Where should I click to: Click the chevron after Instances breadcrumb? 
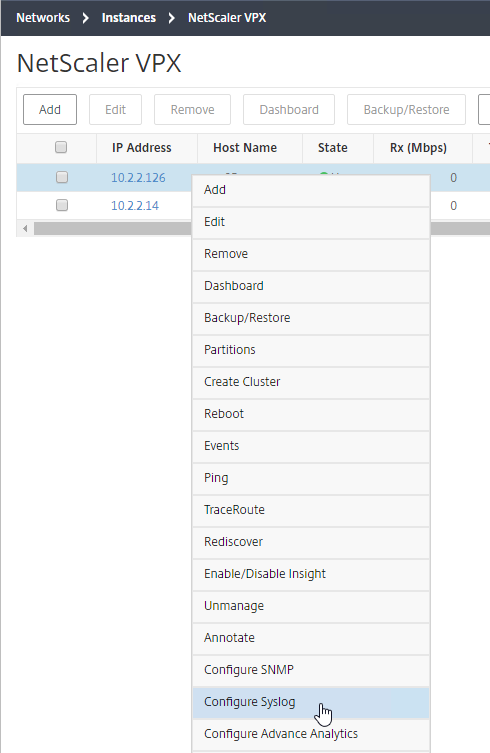(x=172, y=18)
